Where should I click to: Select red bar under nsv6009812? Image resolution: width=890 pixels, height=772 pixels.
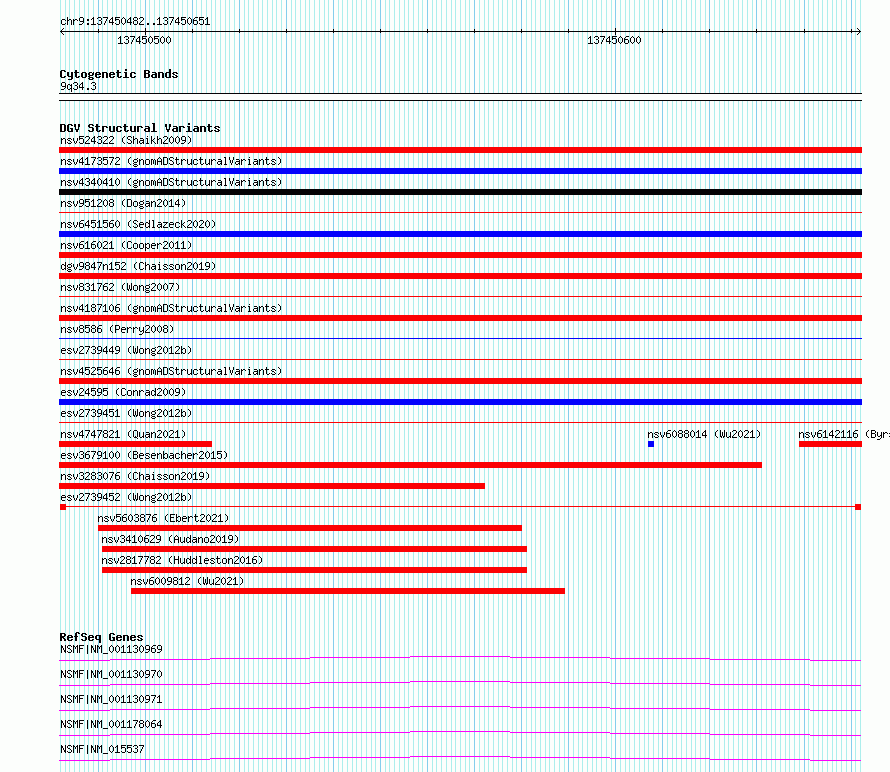point(348,591)
